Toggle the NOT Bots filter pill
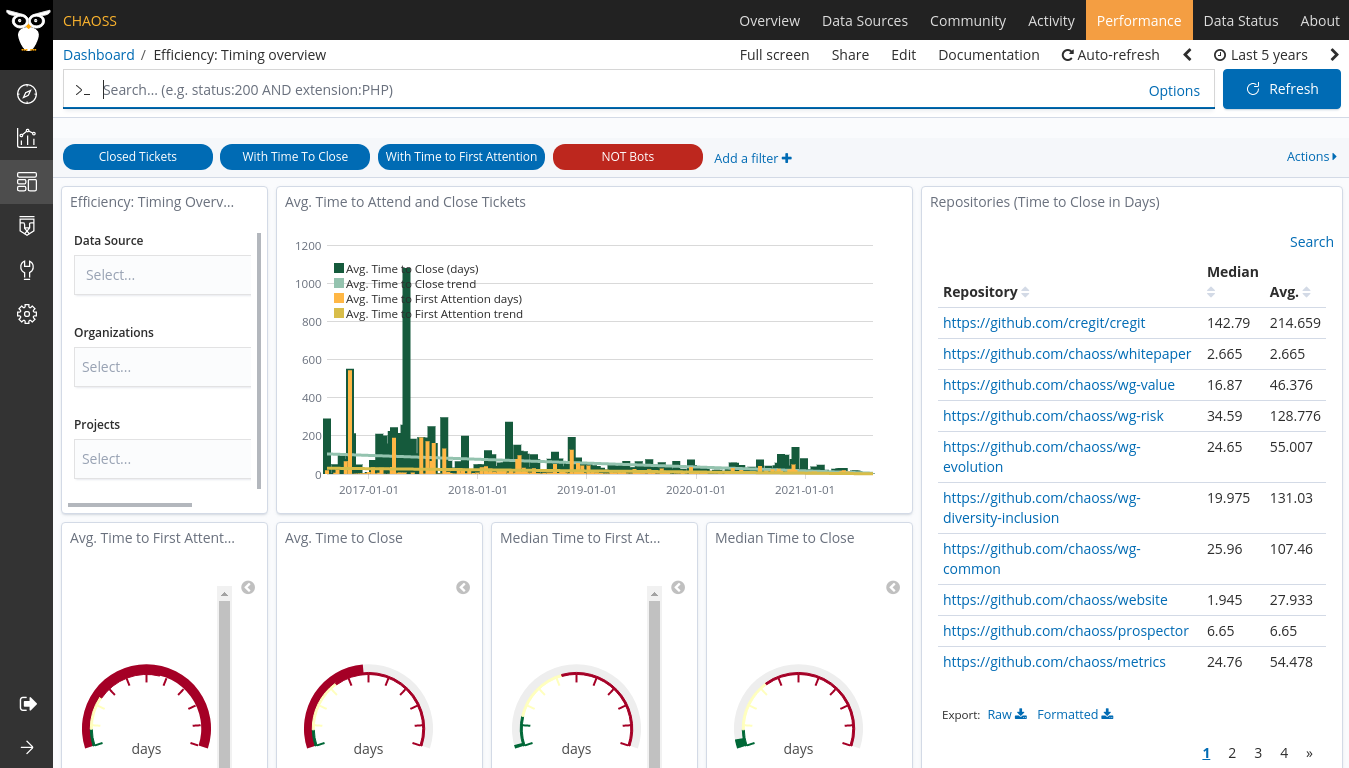The width and height of the screenshot is (1349, 768). tap(628, 157)
